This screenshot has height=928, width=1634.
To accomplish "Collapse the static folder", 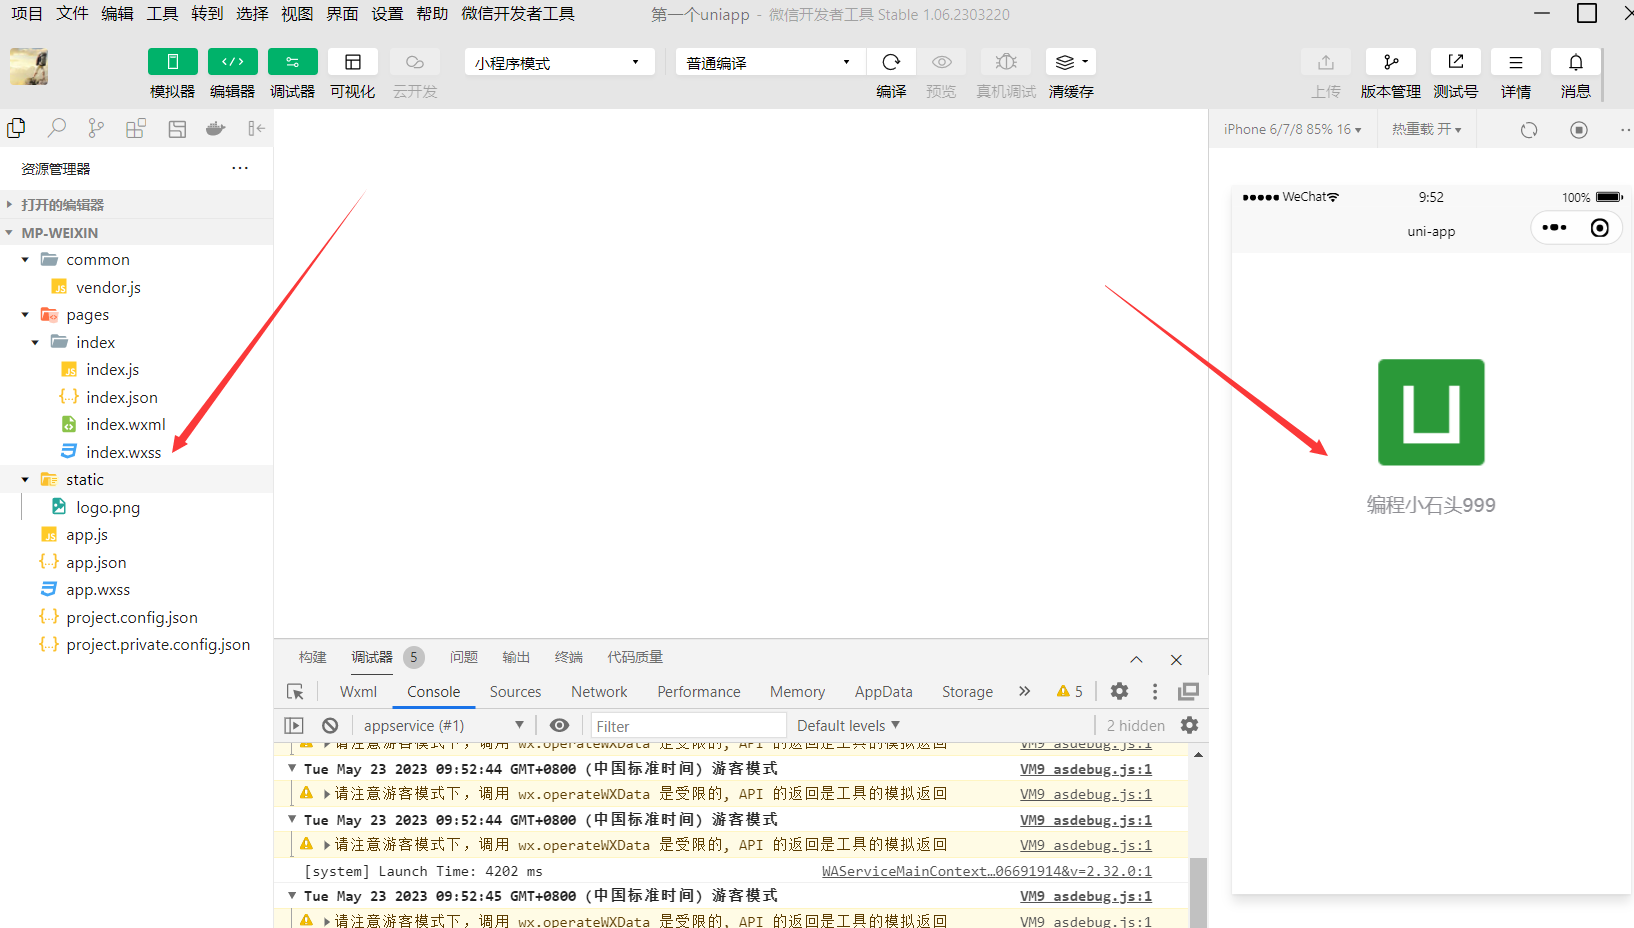I will click(x=25, y=480).
